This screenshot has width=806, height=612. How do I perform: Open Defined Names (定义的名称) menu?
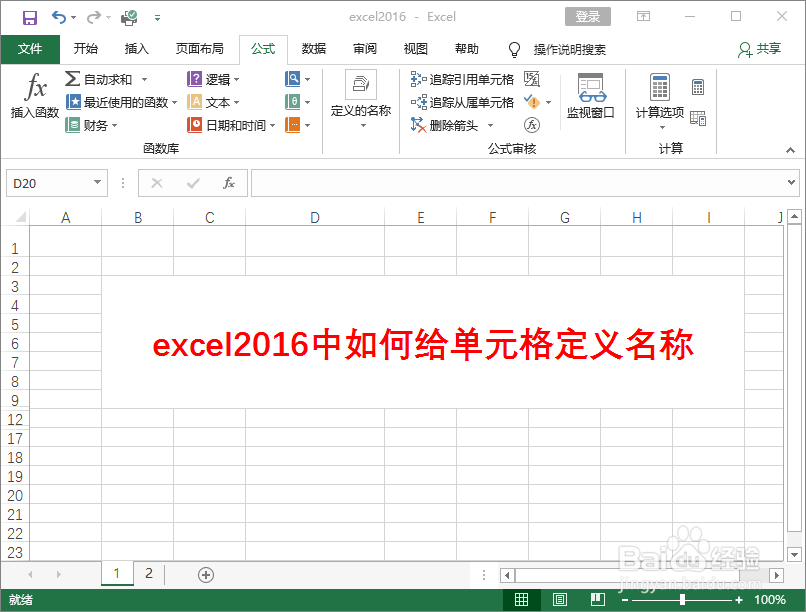pos(361,99)
